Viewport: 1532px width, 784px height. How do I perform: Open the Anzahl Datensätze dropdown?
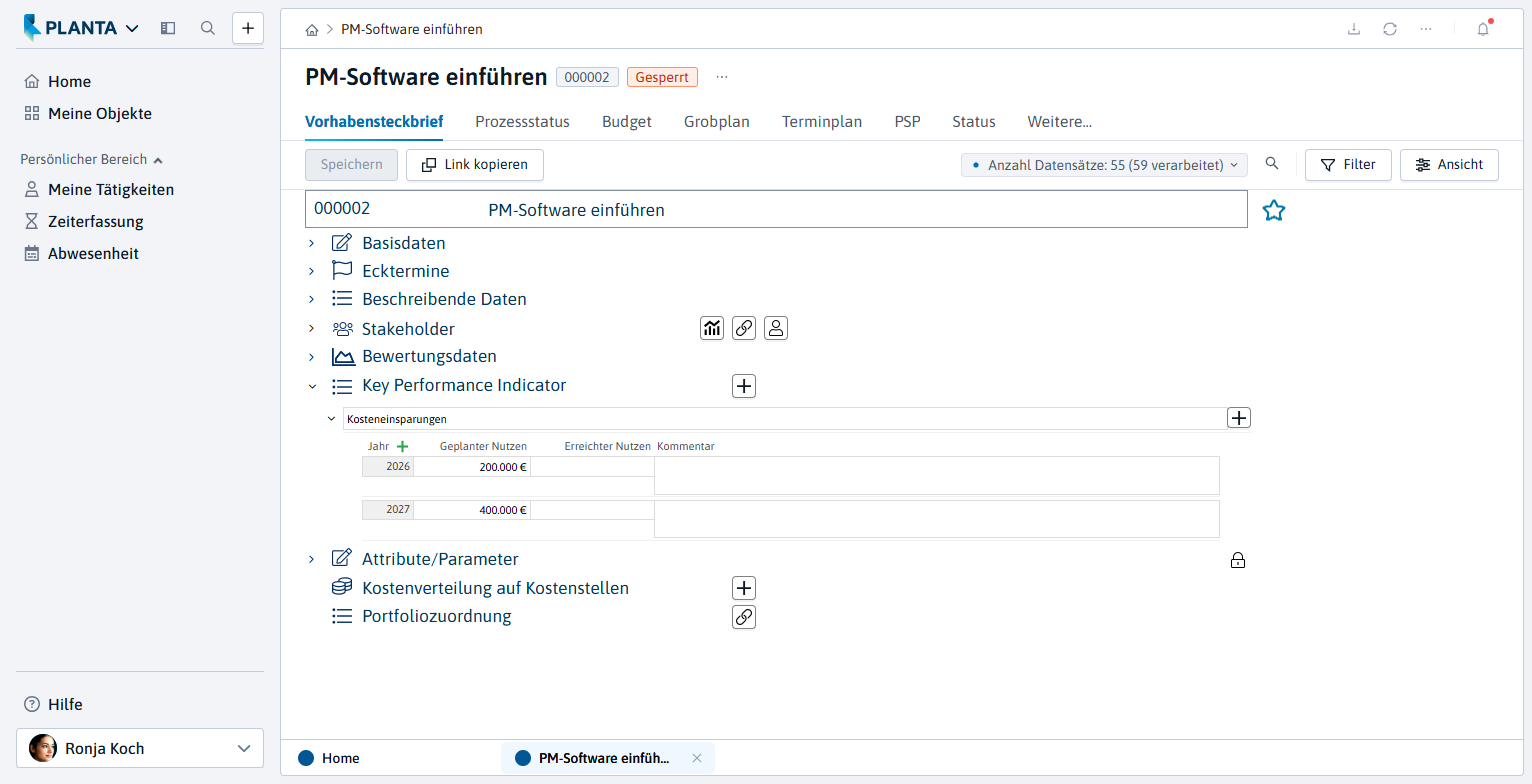tap(1104, 165)
